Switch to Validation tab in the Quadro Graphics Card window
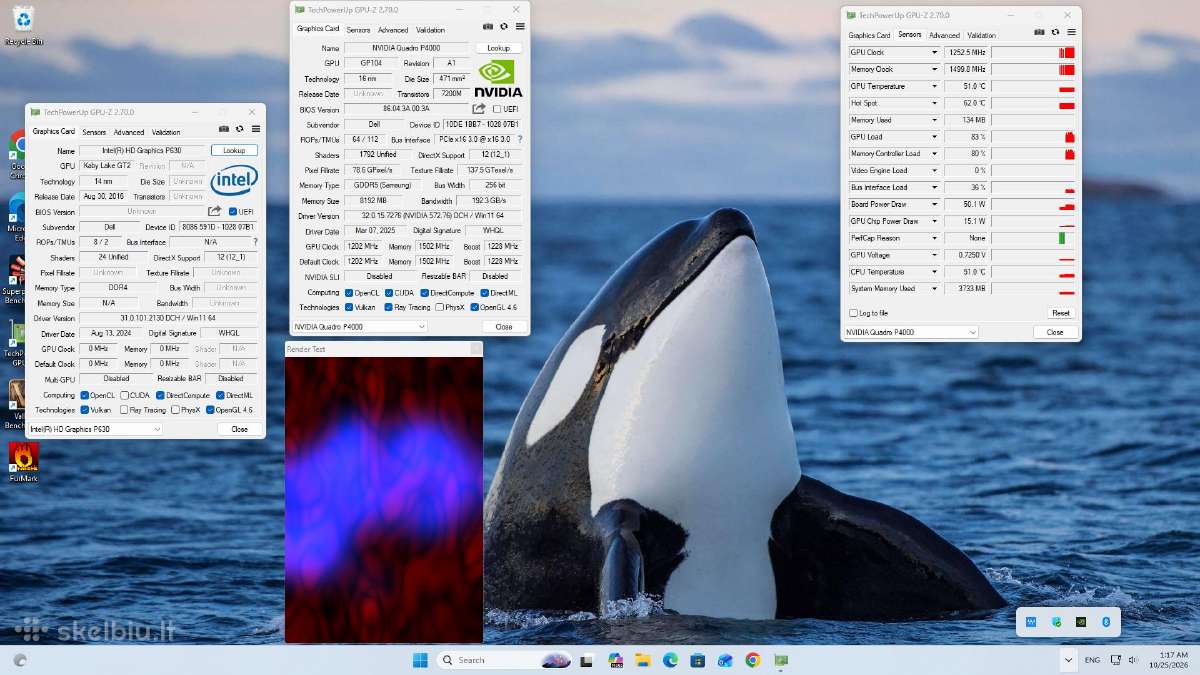The width and height of the screenshot is (1200, 675). [431, 30]
